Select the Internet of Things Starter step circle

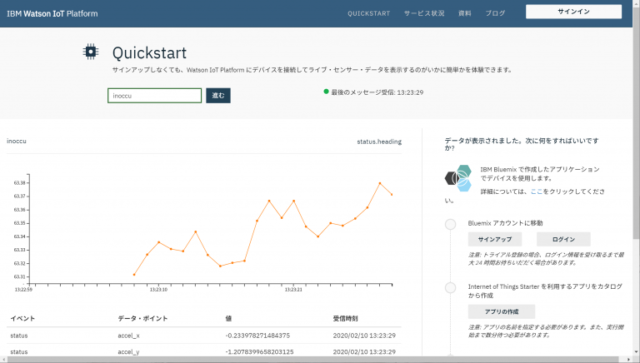tap(451, 288)
